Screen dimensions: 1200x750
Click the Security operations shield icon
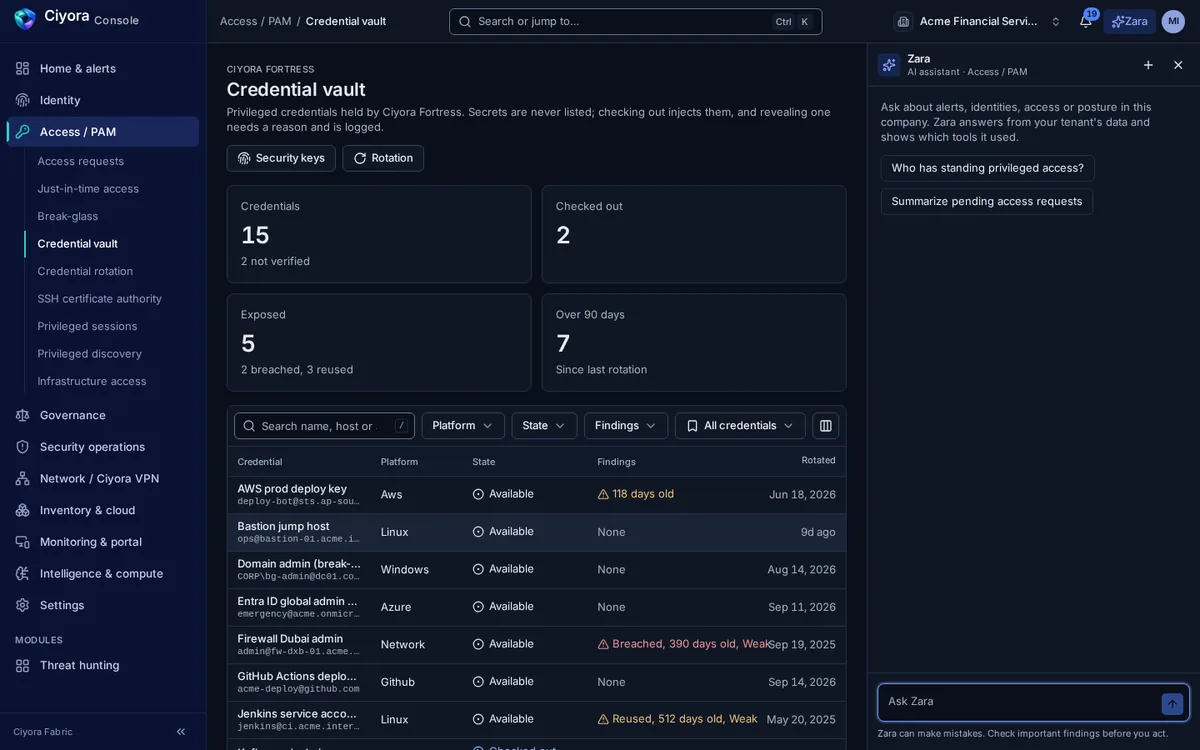click(x=22, y=447)
